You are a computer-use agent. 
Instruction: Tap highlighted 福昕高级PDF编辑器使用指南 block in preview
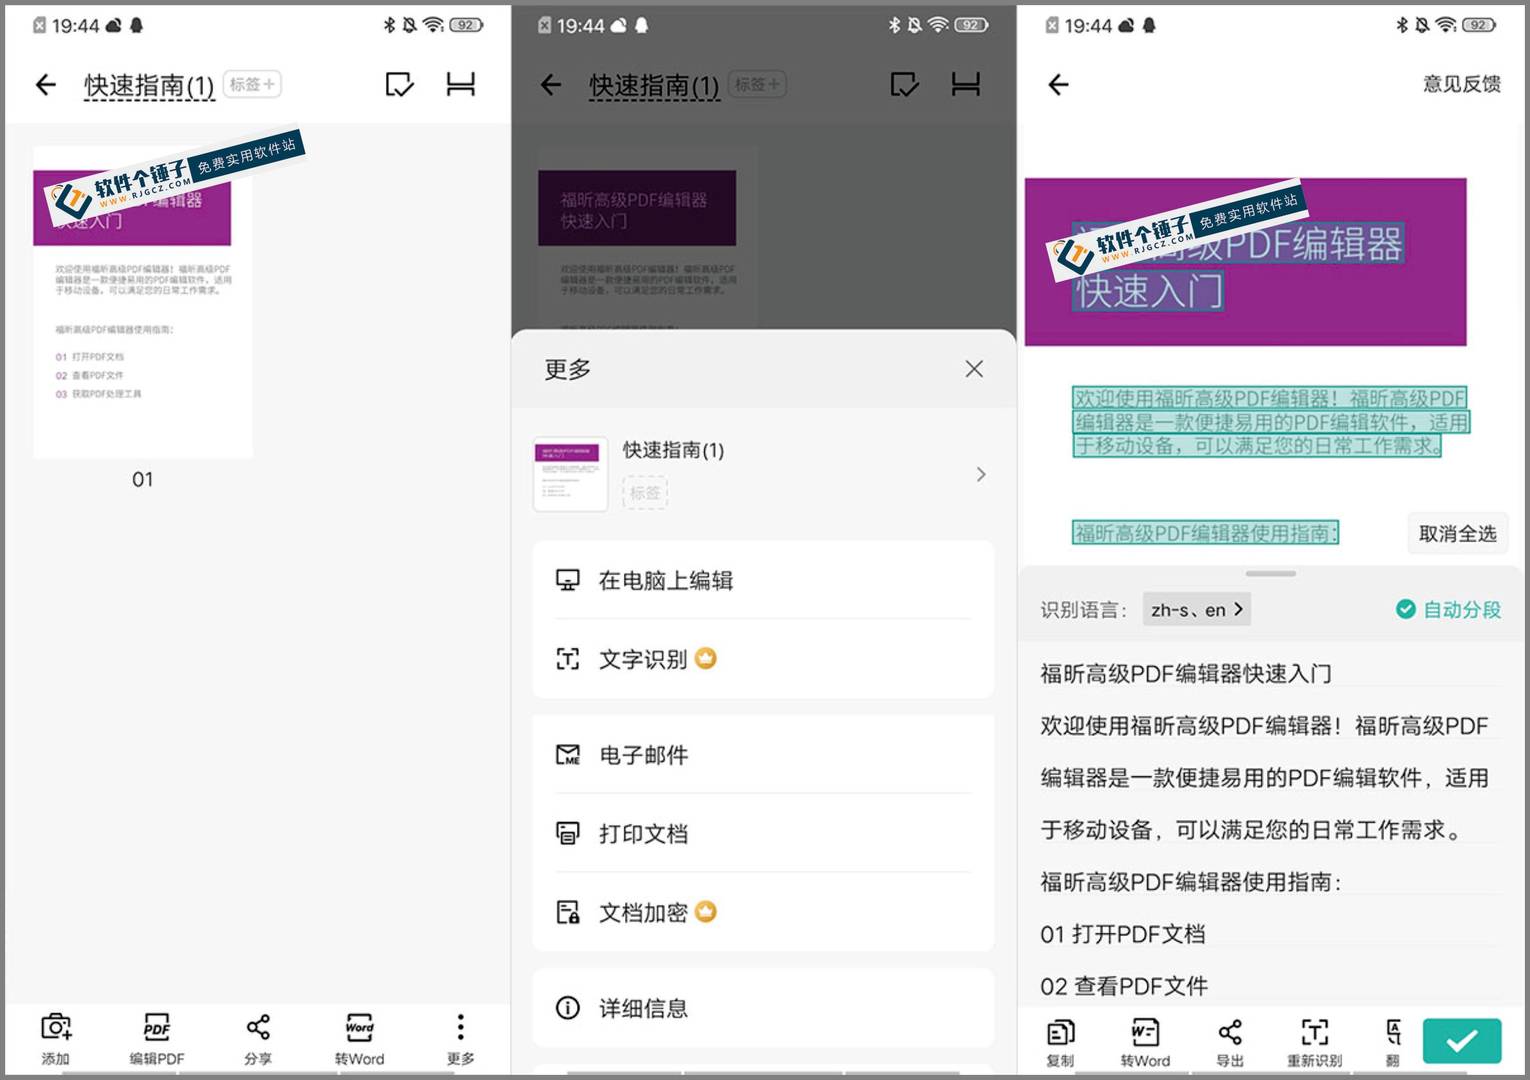[1205, 533]
